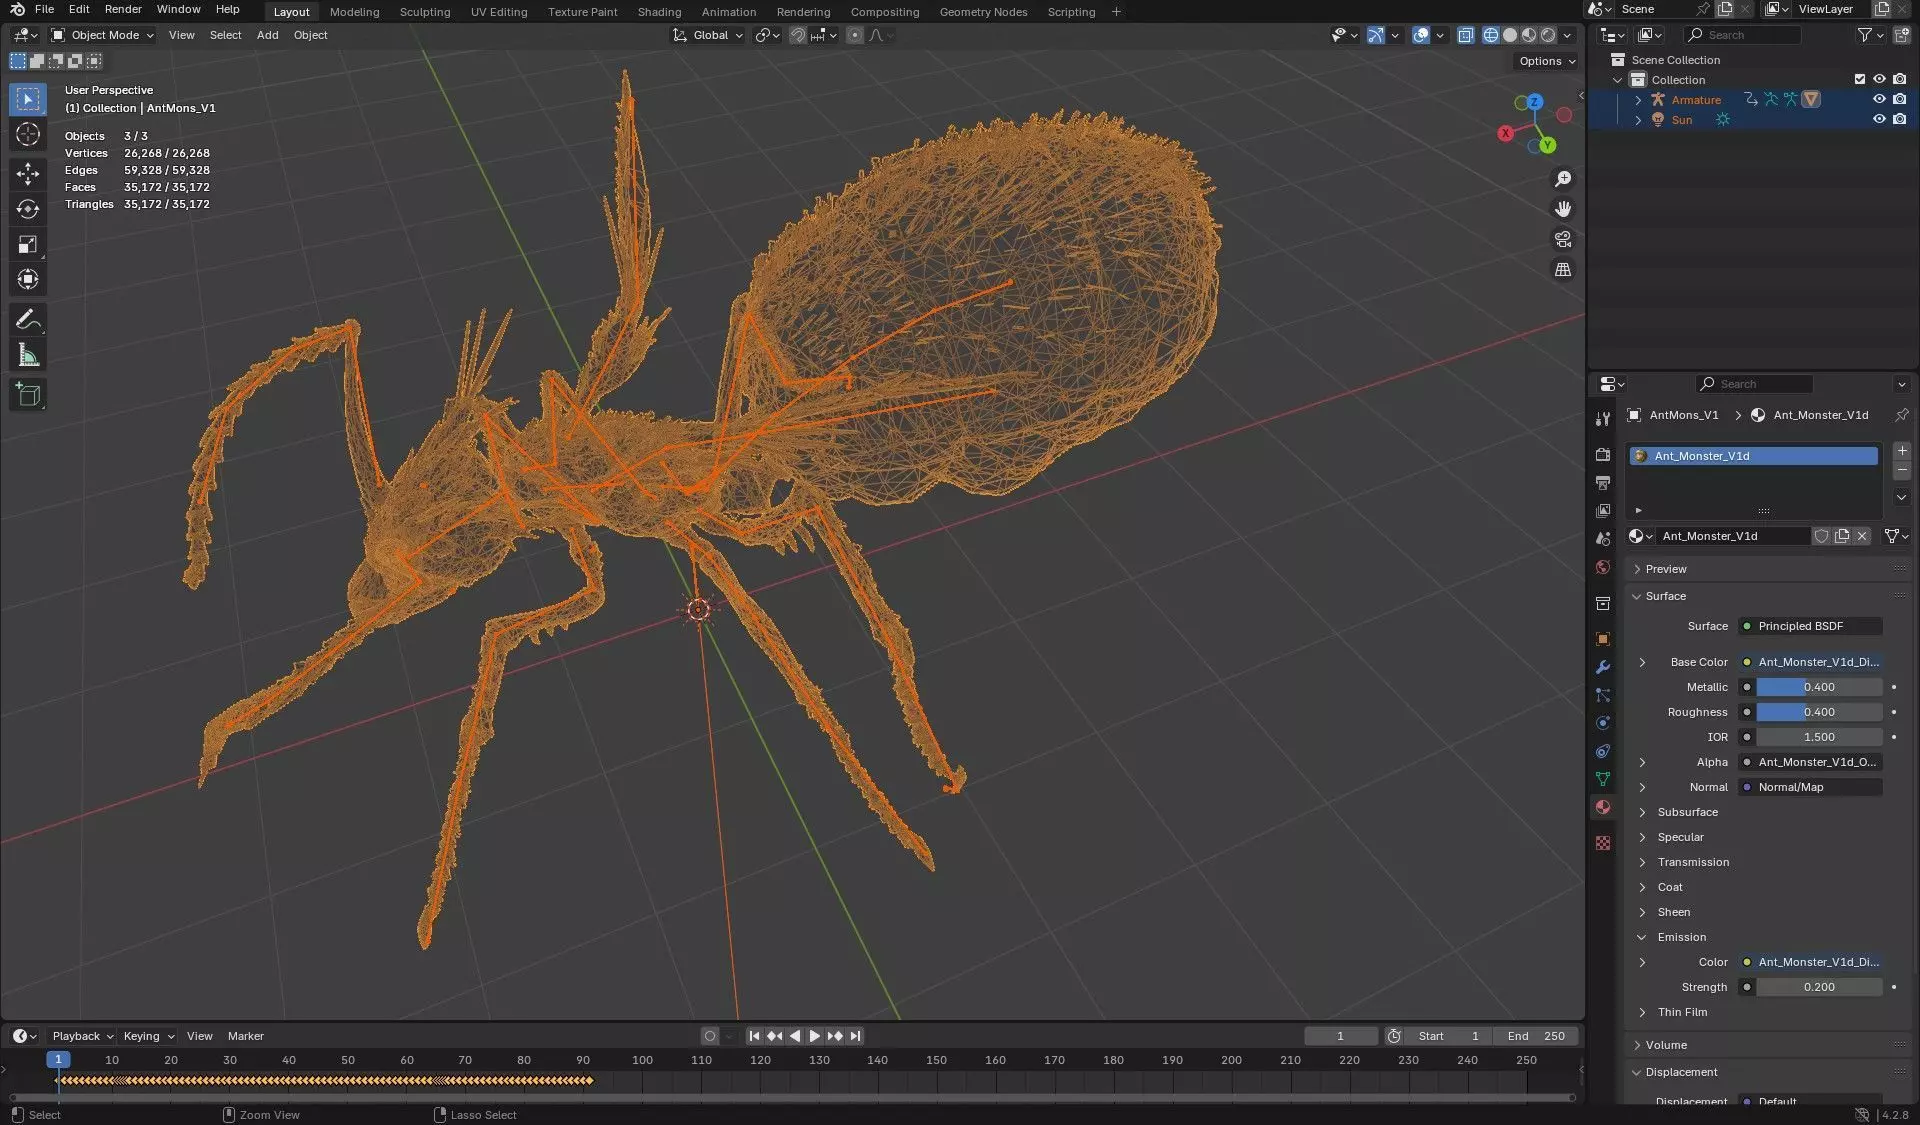Adjust the Emission Strength slider
Image resolution: width=1920 pixels, height=1125 pixels.
coord(1819,987)
